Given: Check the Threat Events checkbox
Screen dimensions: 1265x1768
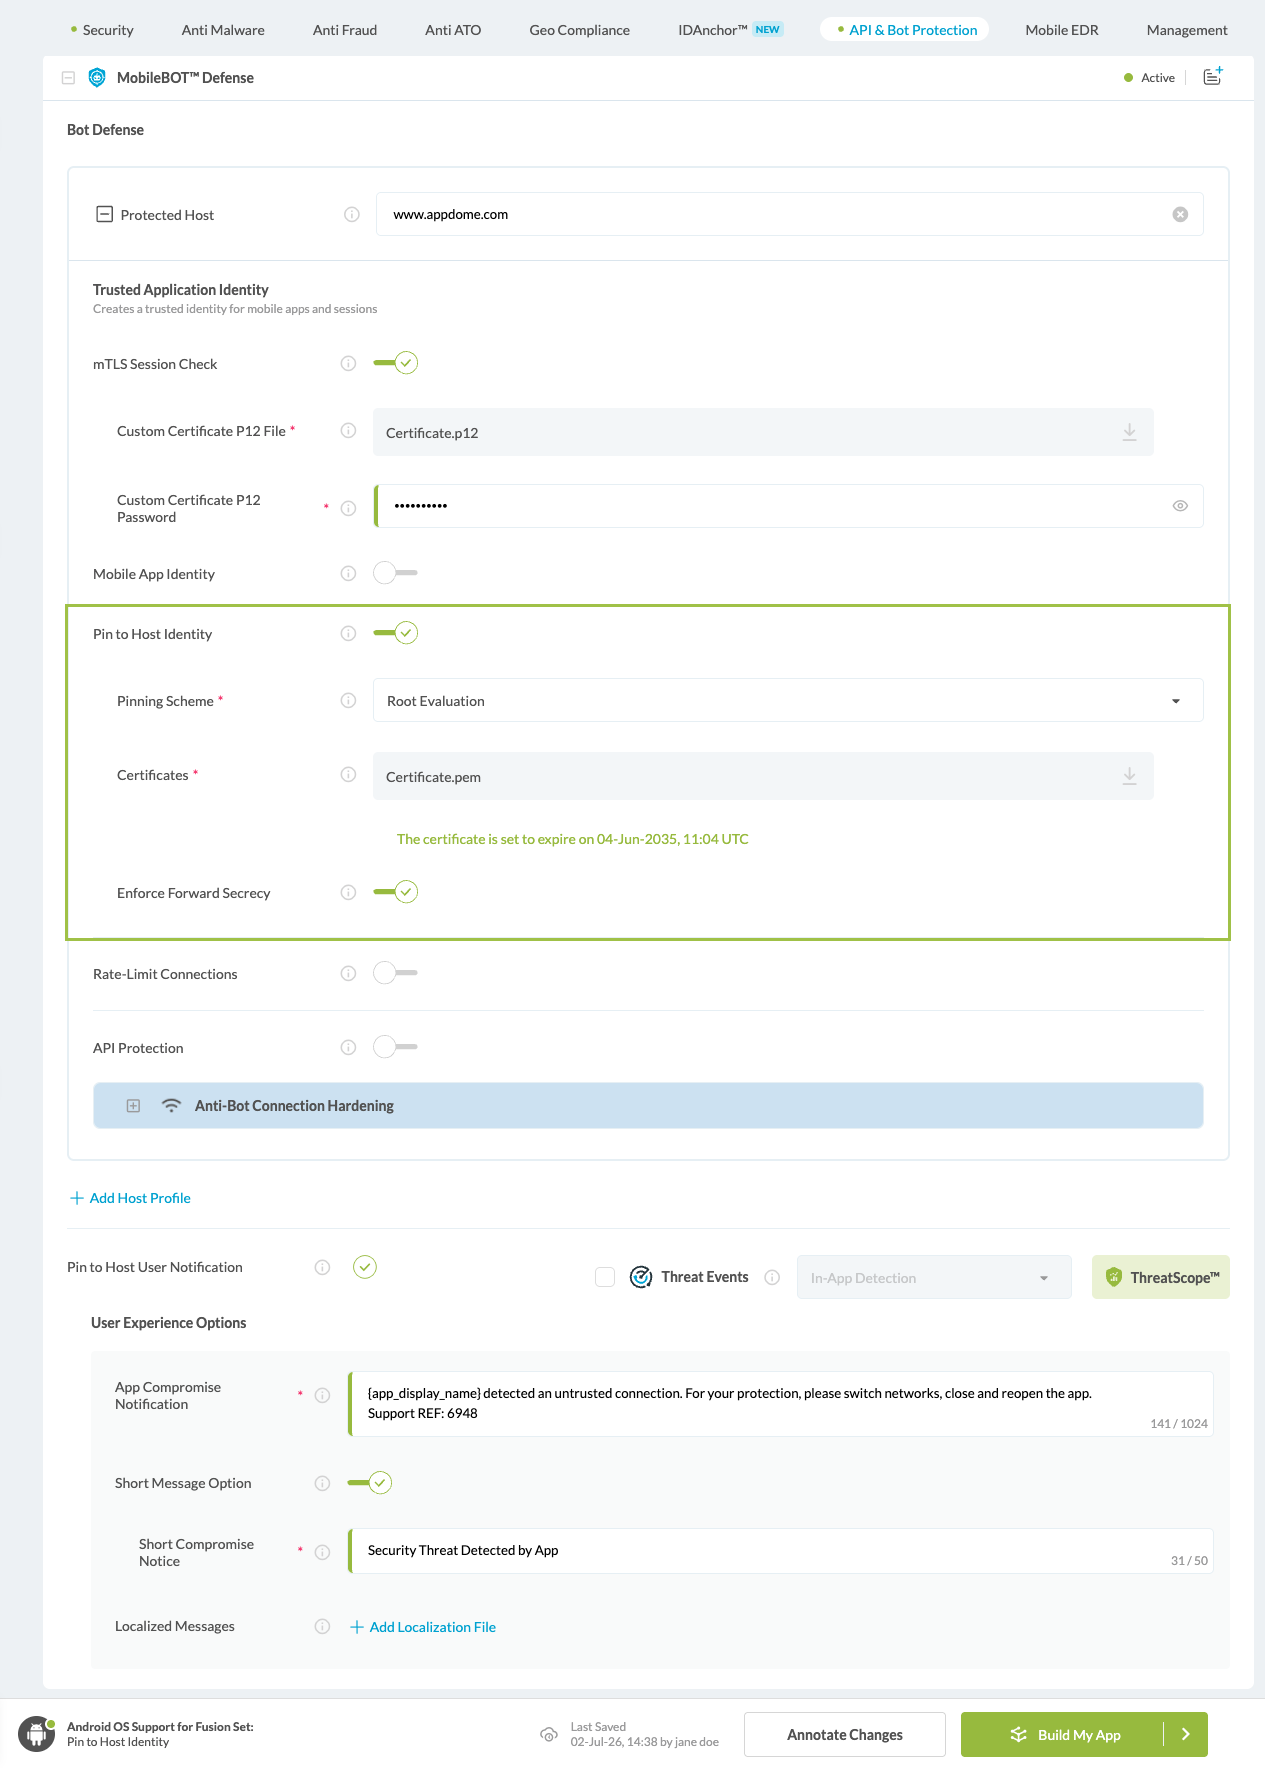Looking at the screenshot, I should click(x=605, y=1277).
